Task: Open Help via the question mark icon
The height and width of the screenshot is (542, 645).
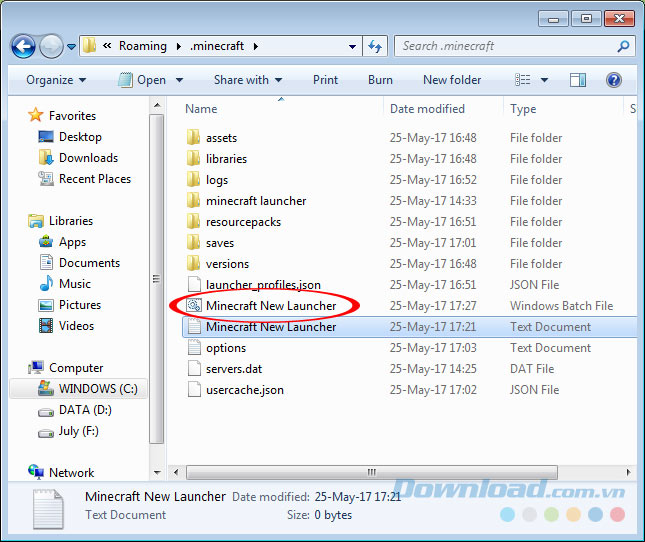Action: (x=613, y=80)
